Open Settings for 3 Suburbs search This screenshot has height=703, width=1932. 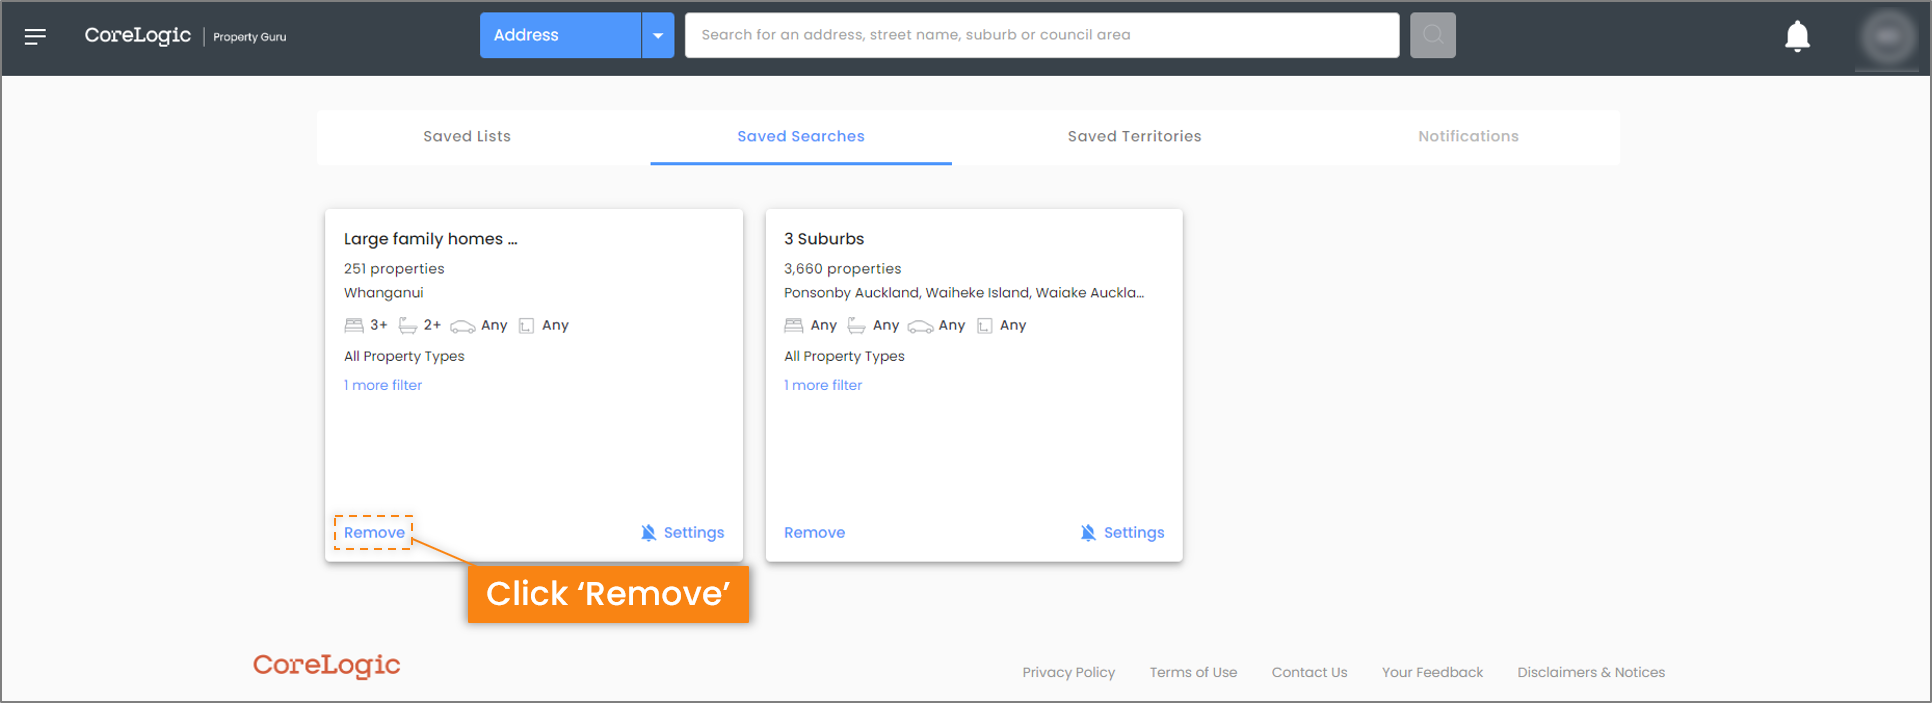coord(1134,532)
